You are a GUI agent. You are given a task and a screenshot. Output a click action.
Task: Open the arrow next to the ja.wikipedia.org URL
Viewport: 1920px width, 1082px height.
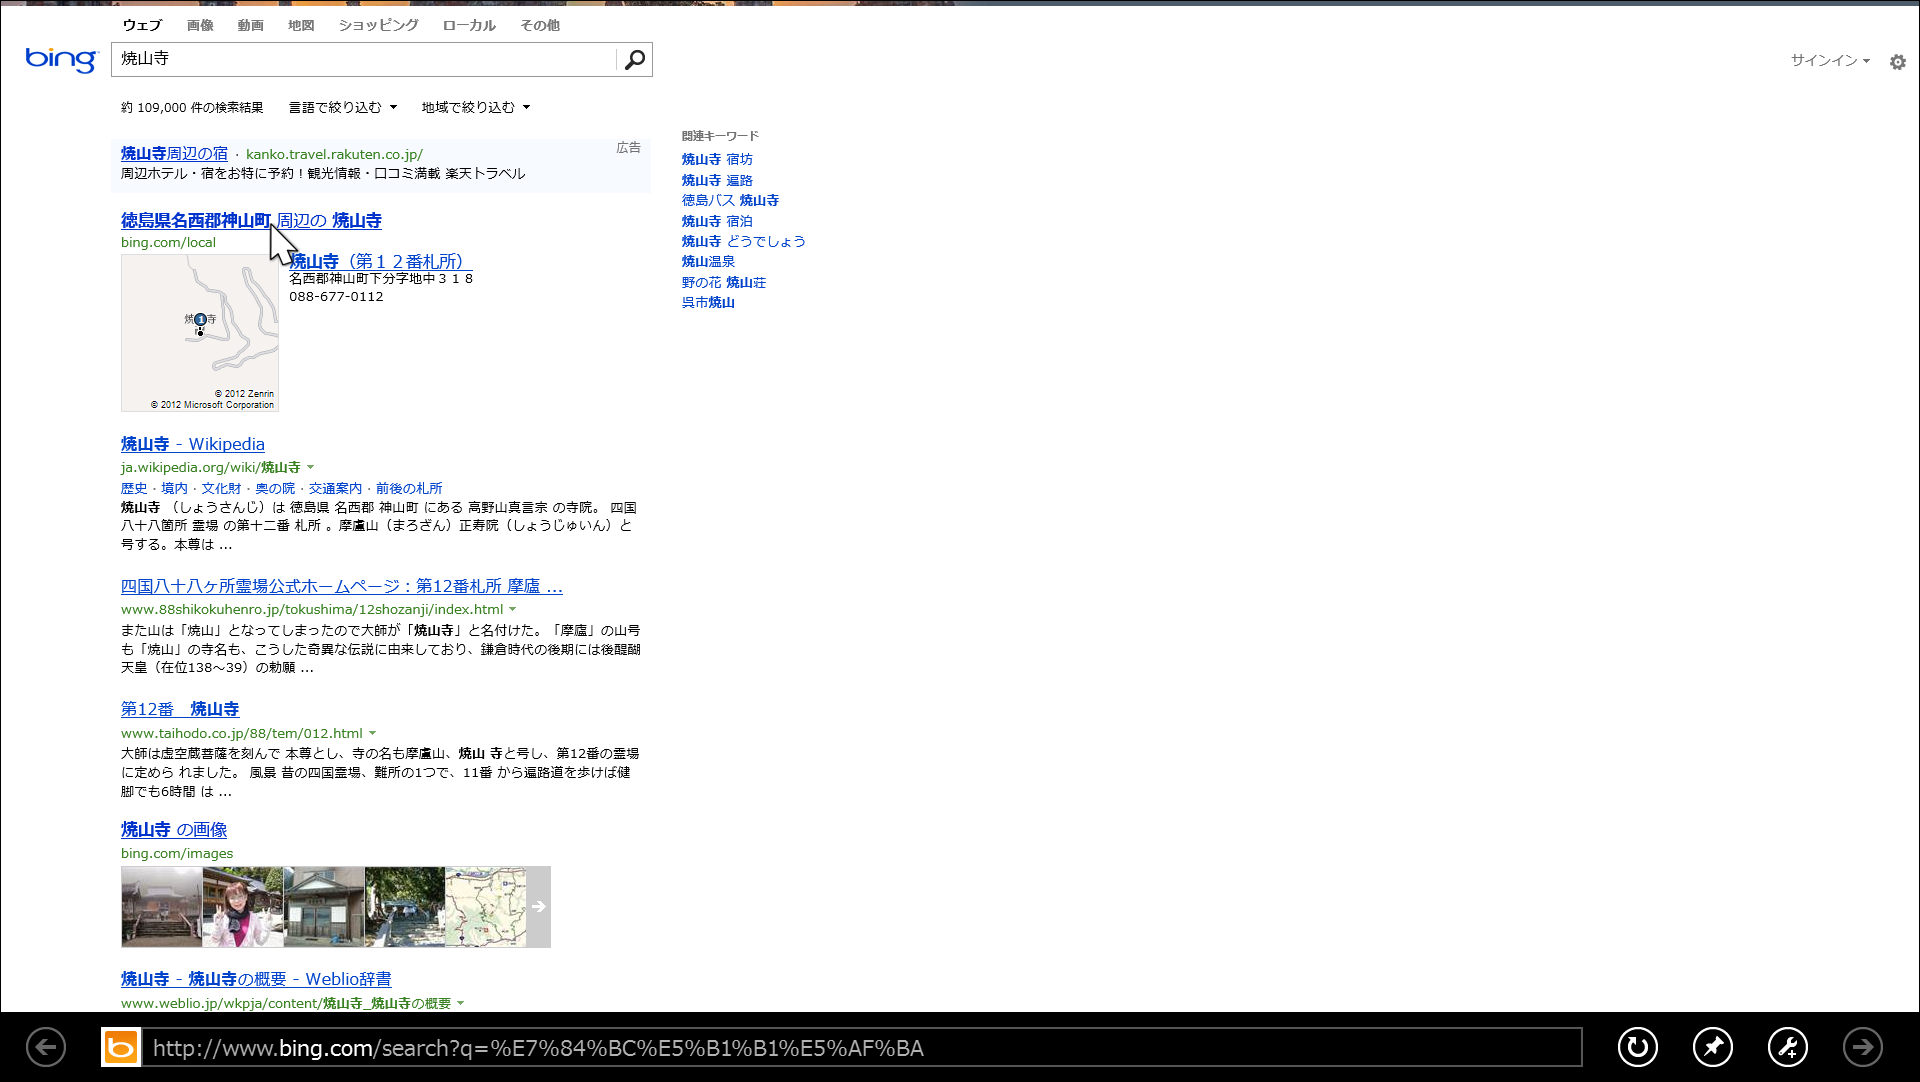[310, 468]
